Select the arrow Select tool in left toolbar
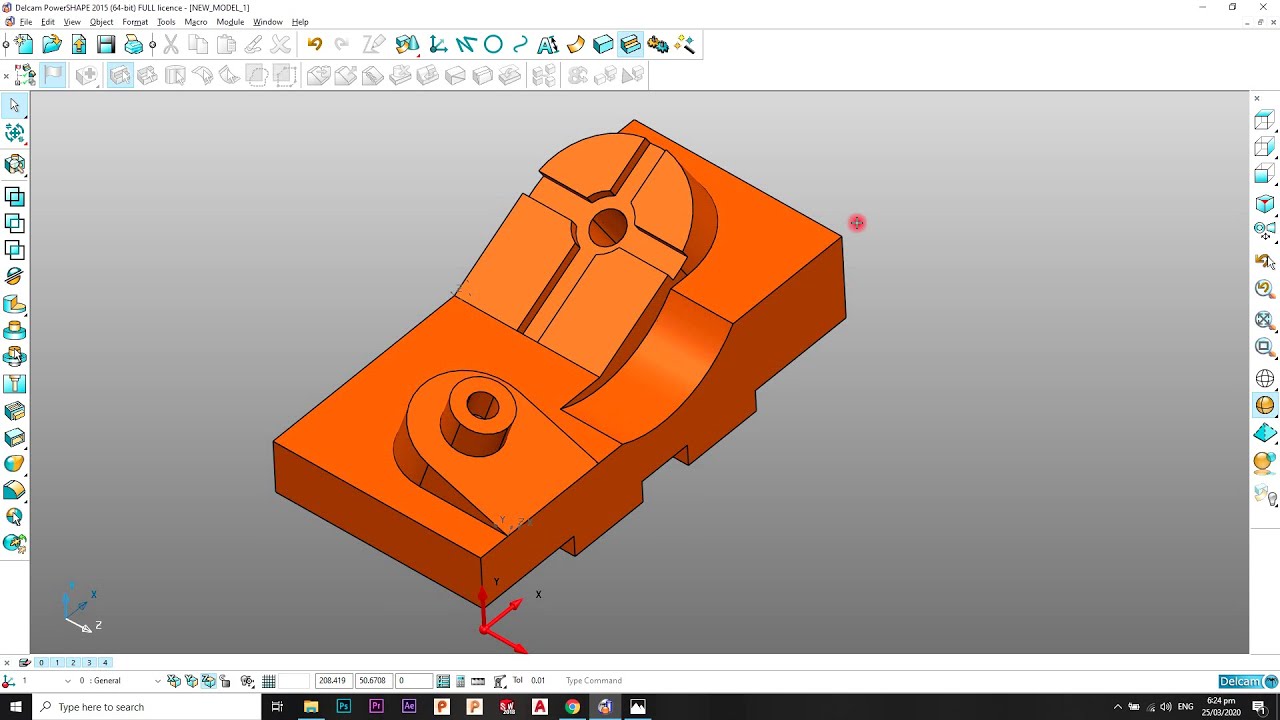The height and width of the screenshot is (720, 1280). 14,106
